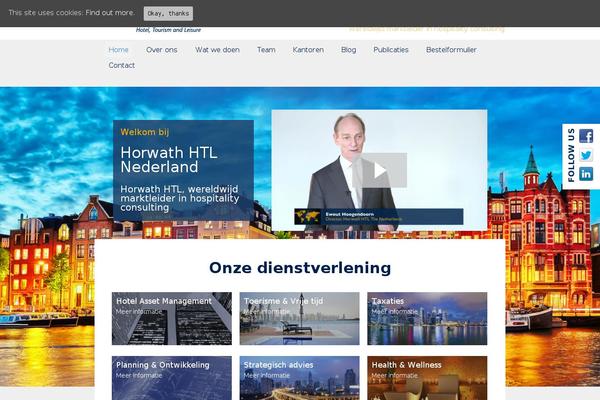Viewport: 600px width, 400px height.
Task: Click the Welkom bij text
Action: pos(145,132)
